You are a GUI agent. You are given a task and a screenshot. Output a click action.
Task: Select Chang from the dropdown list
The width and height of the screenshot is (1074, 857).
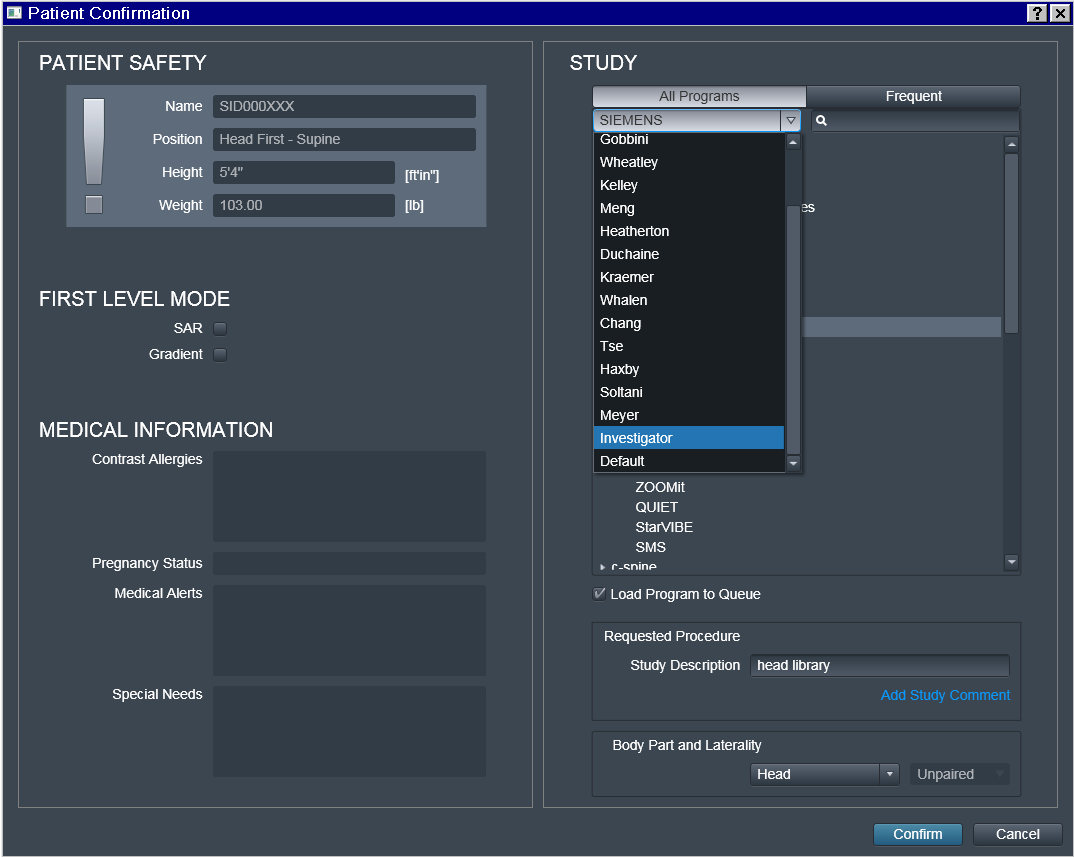[x=688, y=323]
